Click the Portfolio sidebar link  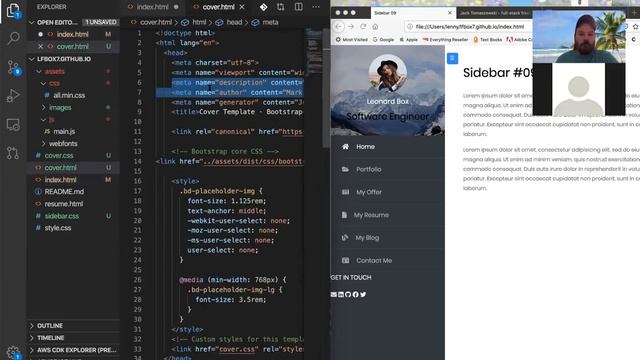point(369,169)
